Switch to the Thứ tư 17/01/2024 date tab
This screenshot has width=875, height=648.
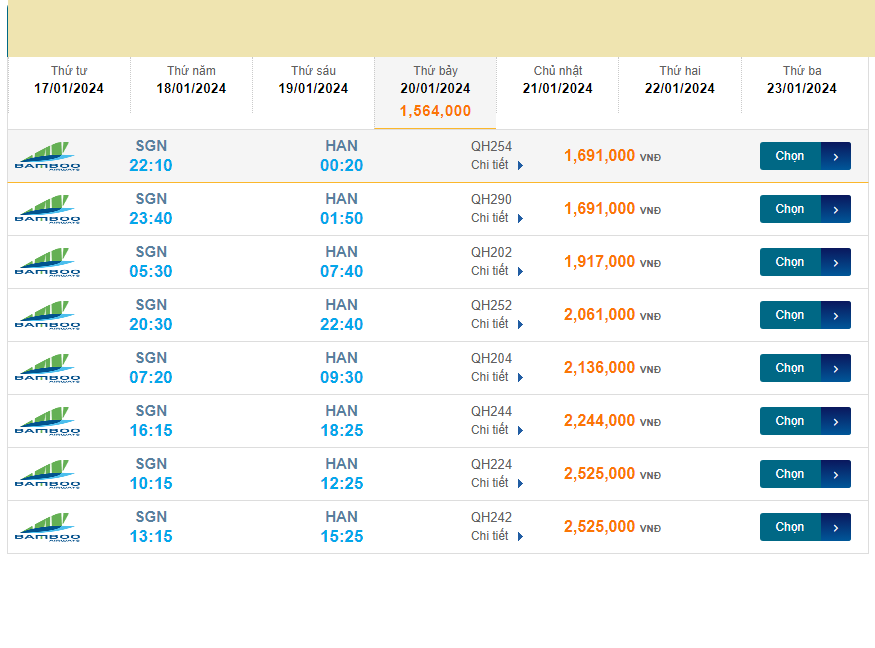pyautogui.click(x=69, y=80)
